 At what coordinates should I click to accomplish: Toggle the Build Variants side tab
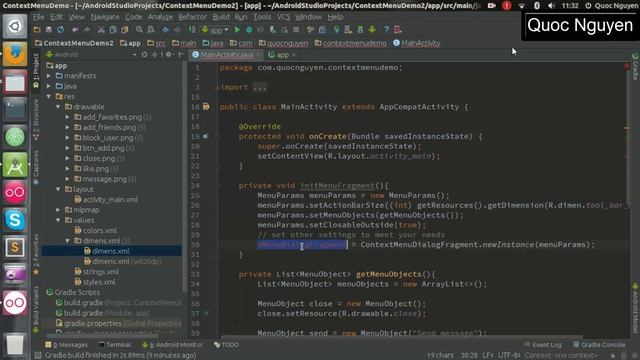(x=36, y=309)
